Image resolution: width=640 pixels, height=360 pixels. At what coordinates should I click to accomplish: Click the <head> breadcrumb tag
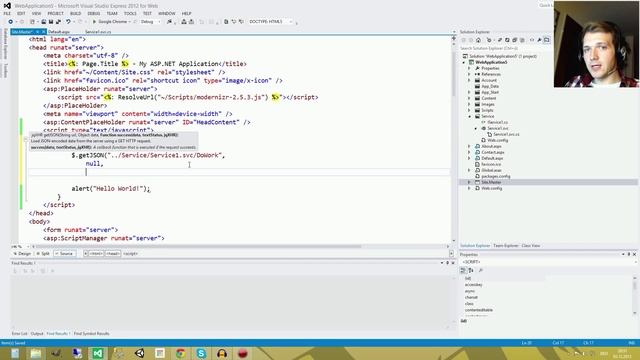click(x=113, y=253)
